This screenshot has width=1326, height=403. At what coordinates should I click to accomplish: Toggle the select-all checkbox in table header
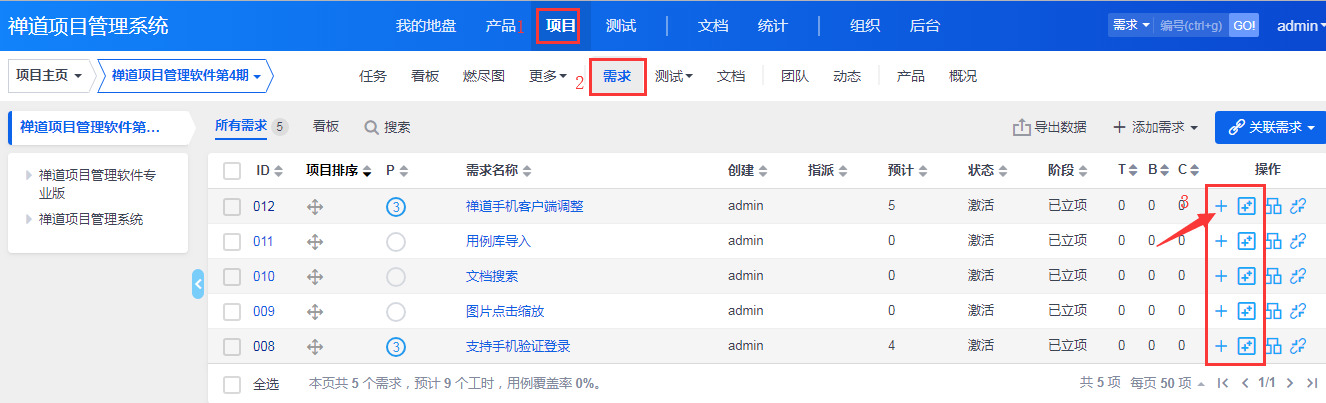pos(232,171)
